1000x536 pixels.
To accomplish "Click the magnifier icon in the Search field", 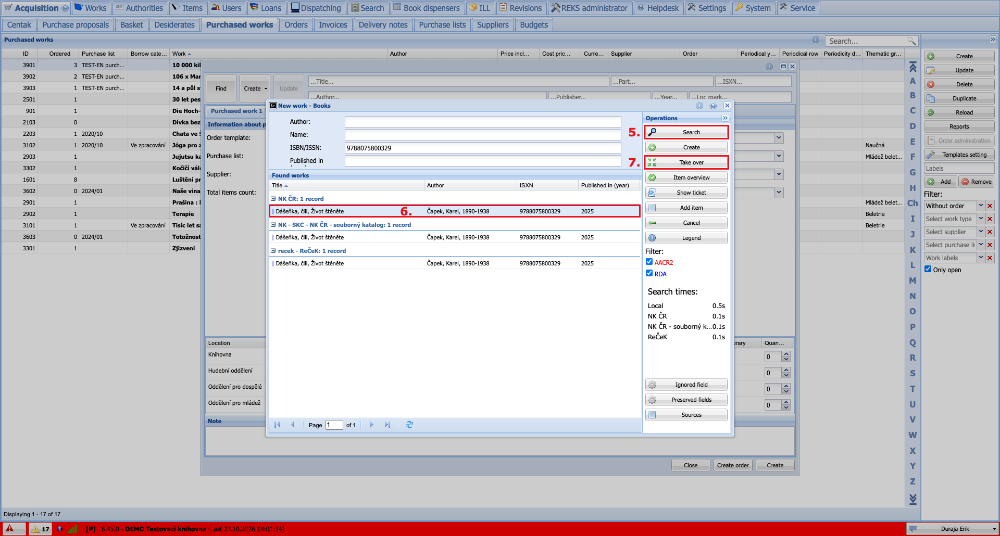I will (912, 41).
